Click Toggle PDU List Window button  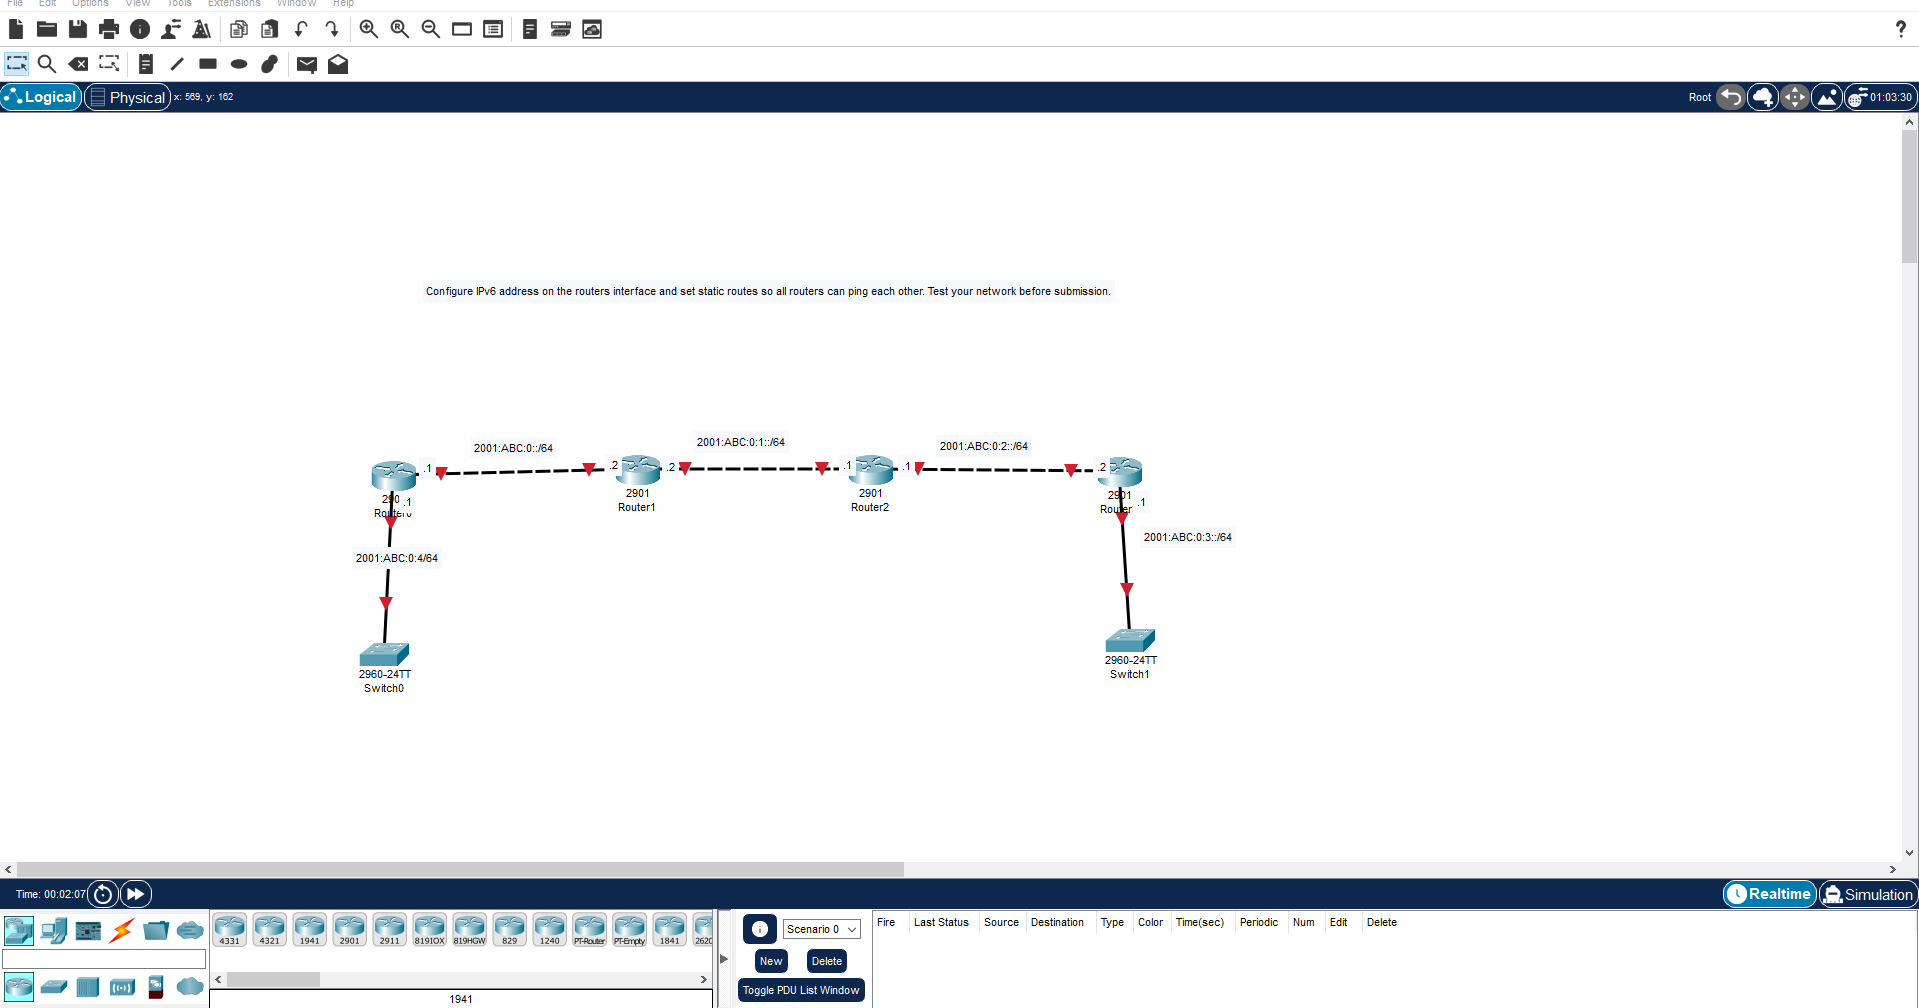click(801, 990)
